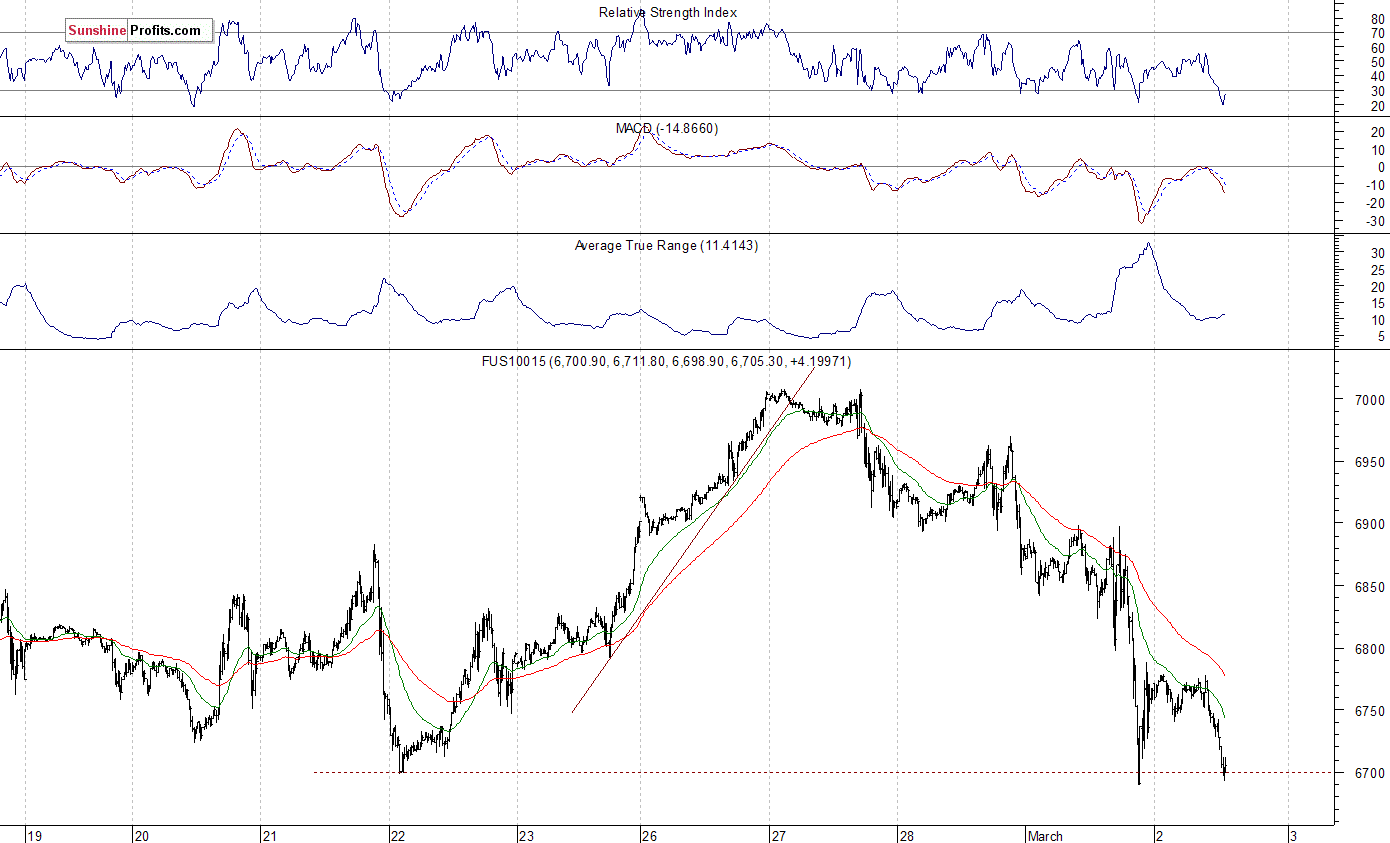Viewport: 1390px width, 843px height.
Task: Click price level 6850 on the price axis
Action: [1370, 587]
